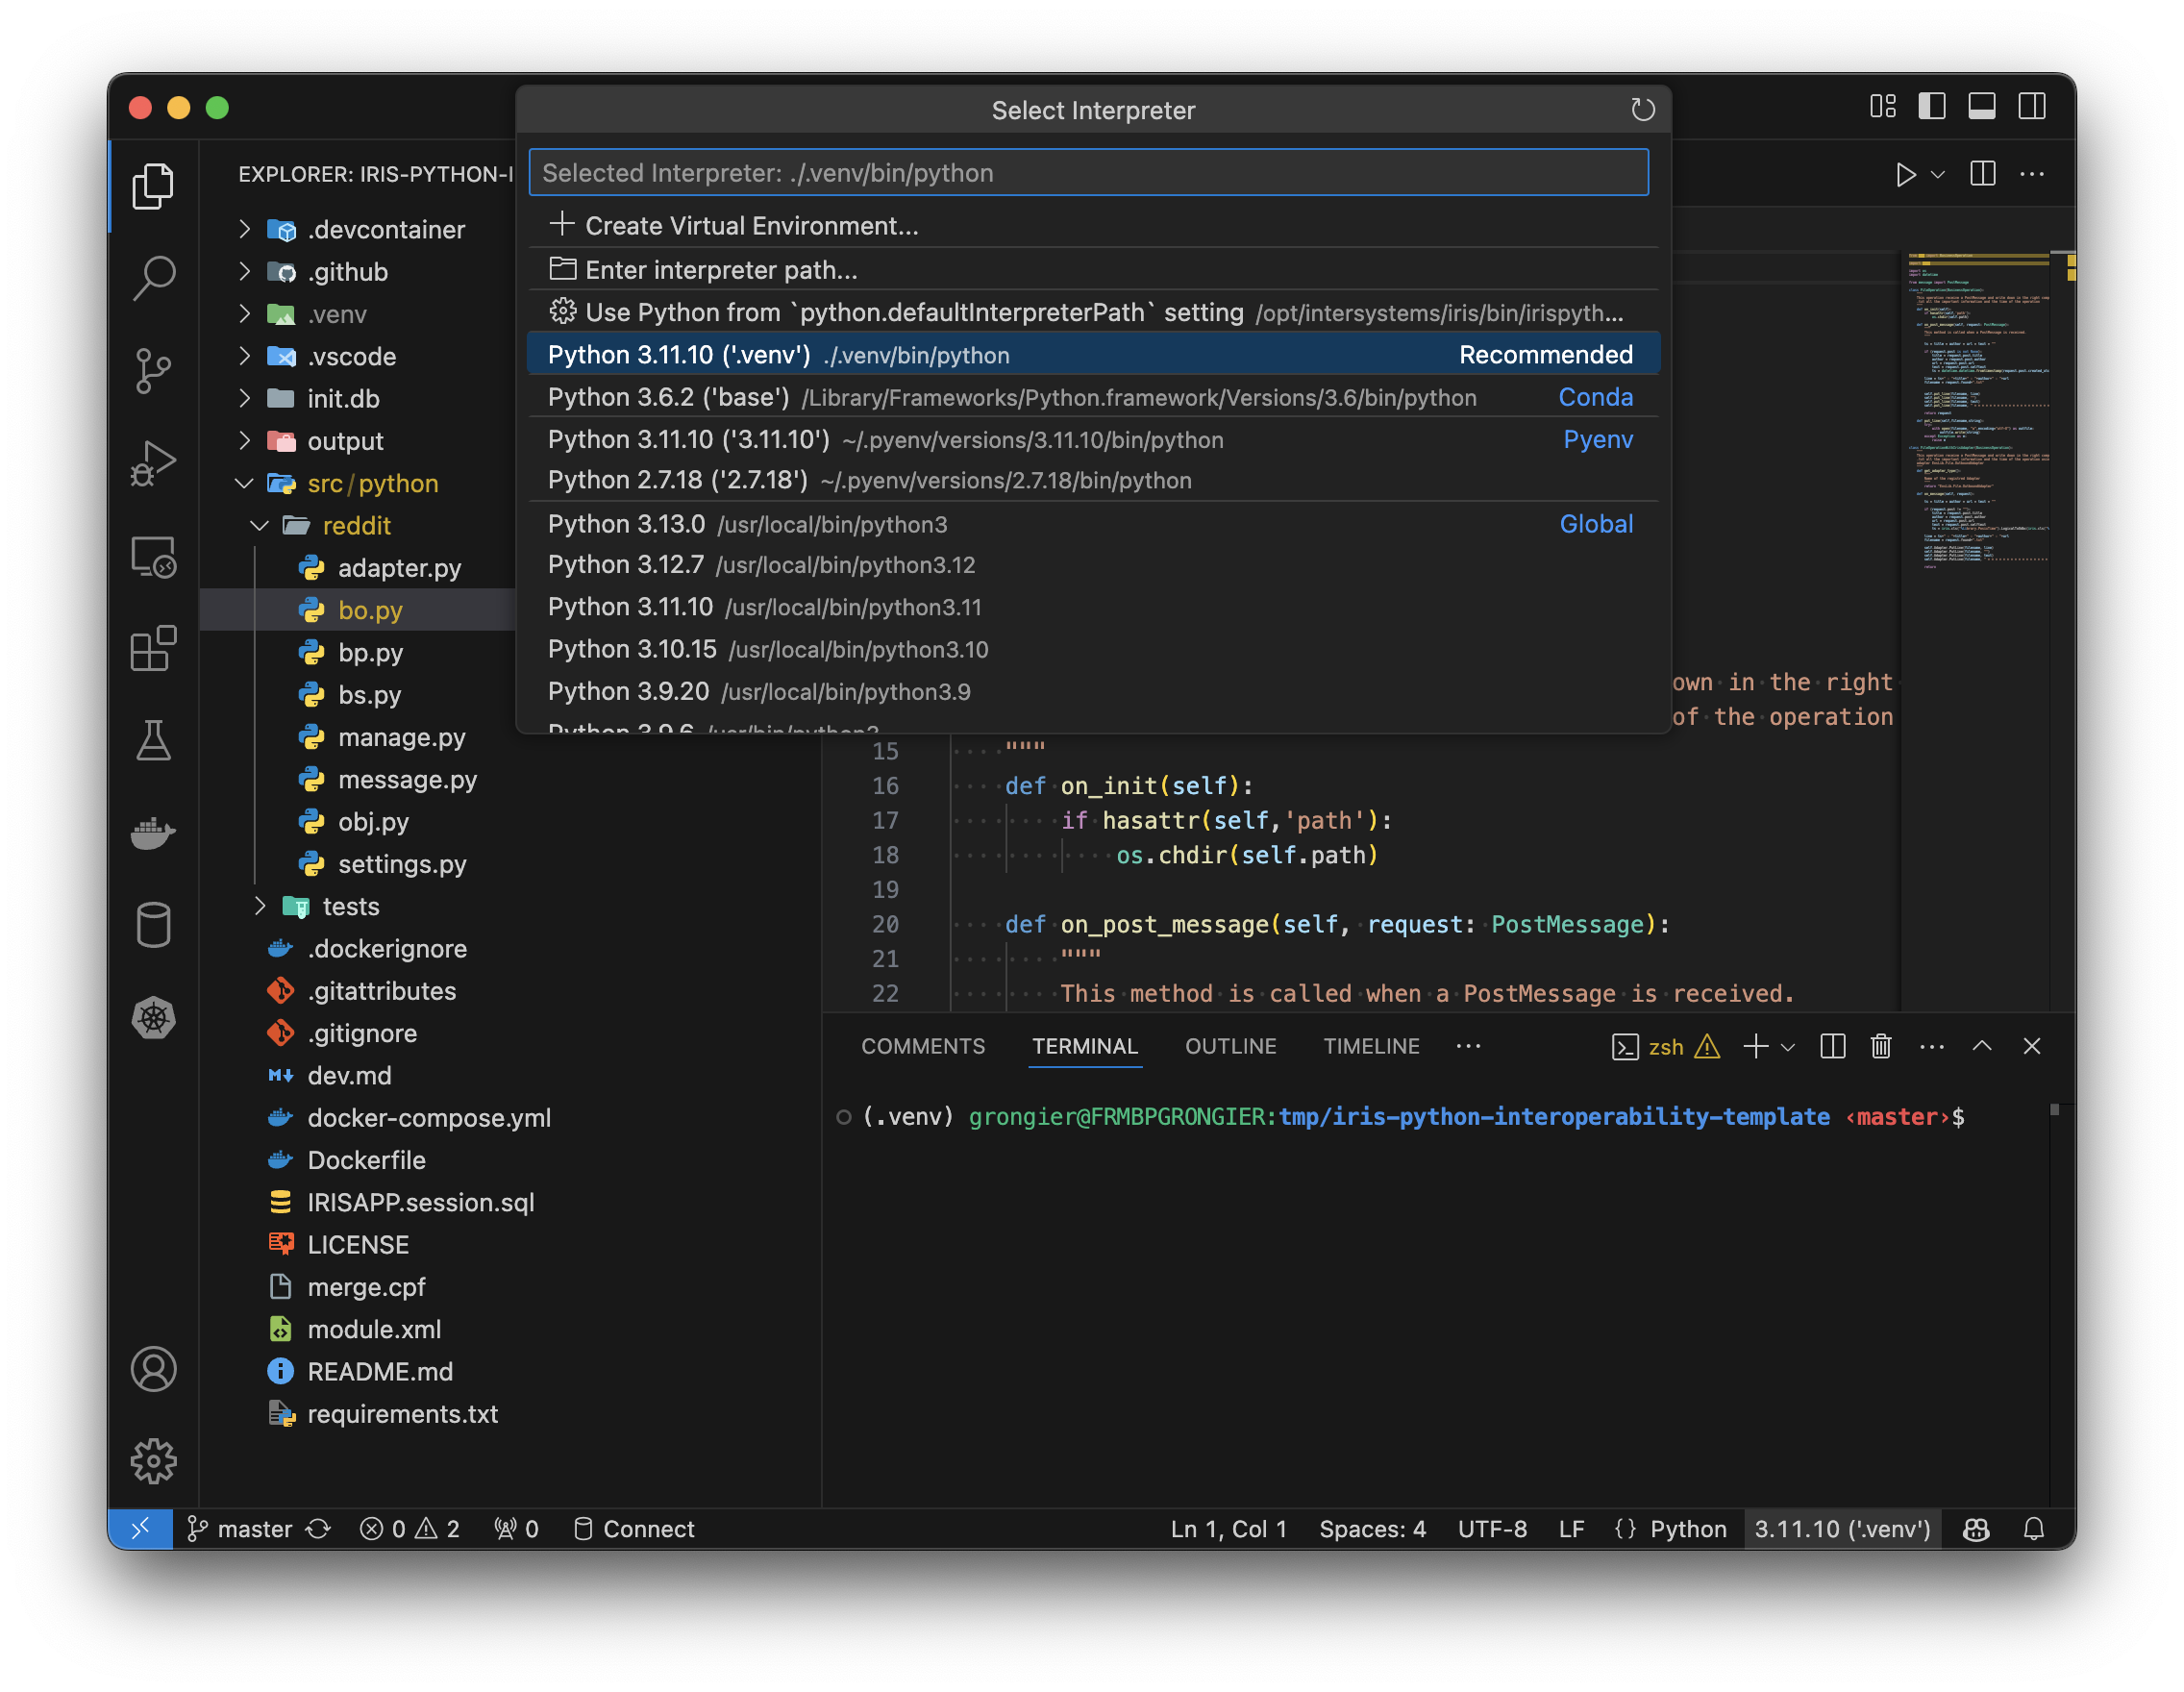Show more panel tabs ellipsis

coord(1468,1046)
